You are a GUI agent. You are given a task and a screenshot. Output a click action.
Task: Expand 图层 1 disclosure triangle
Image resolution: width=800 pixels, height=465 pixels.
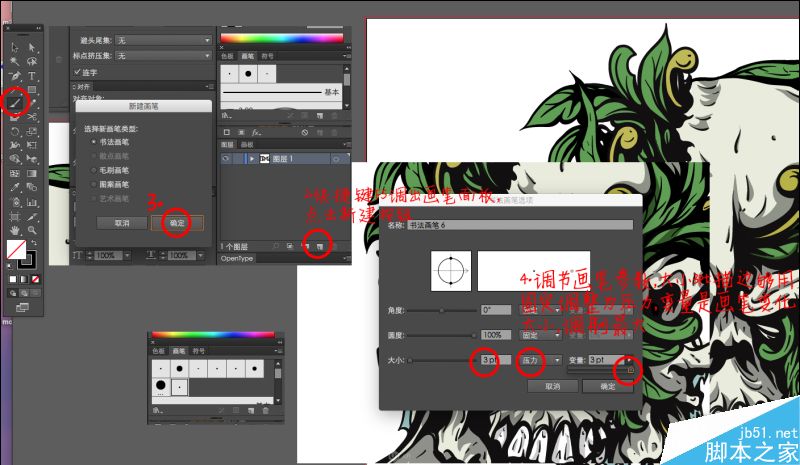click(x=252, y=159)
